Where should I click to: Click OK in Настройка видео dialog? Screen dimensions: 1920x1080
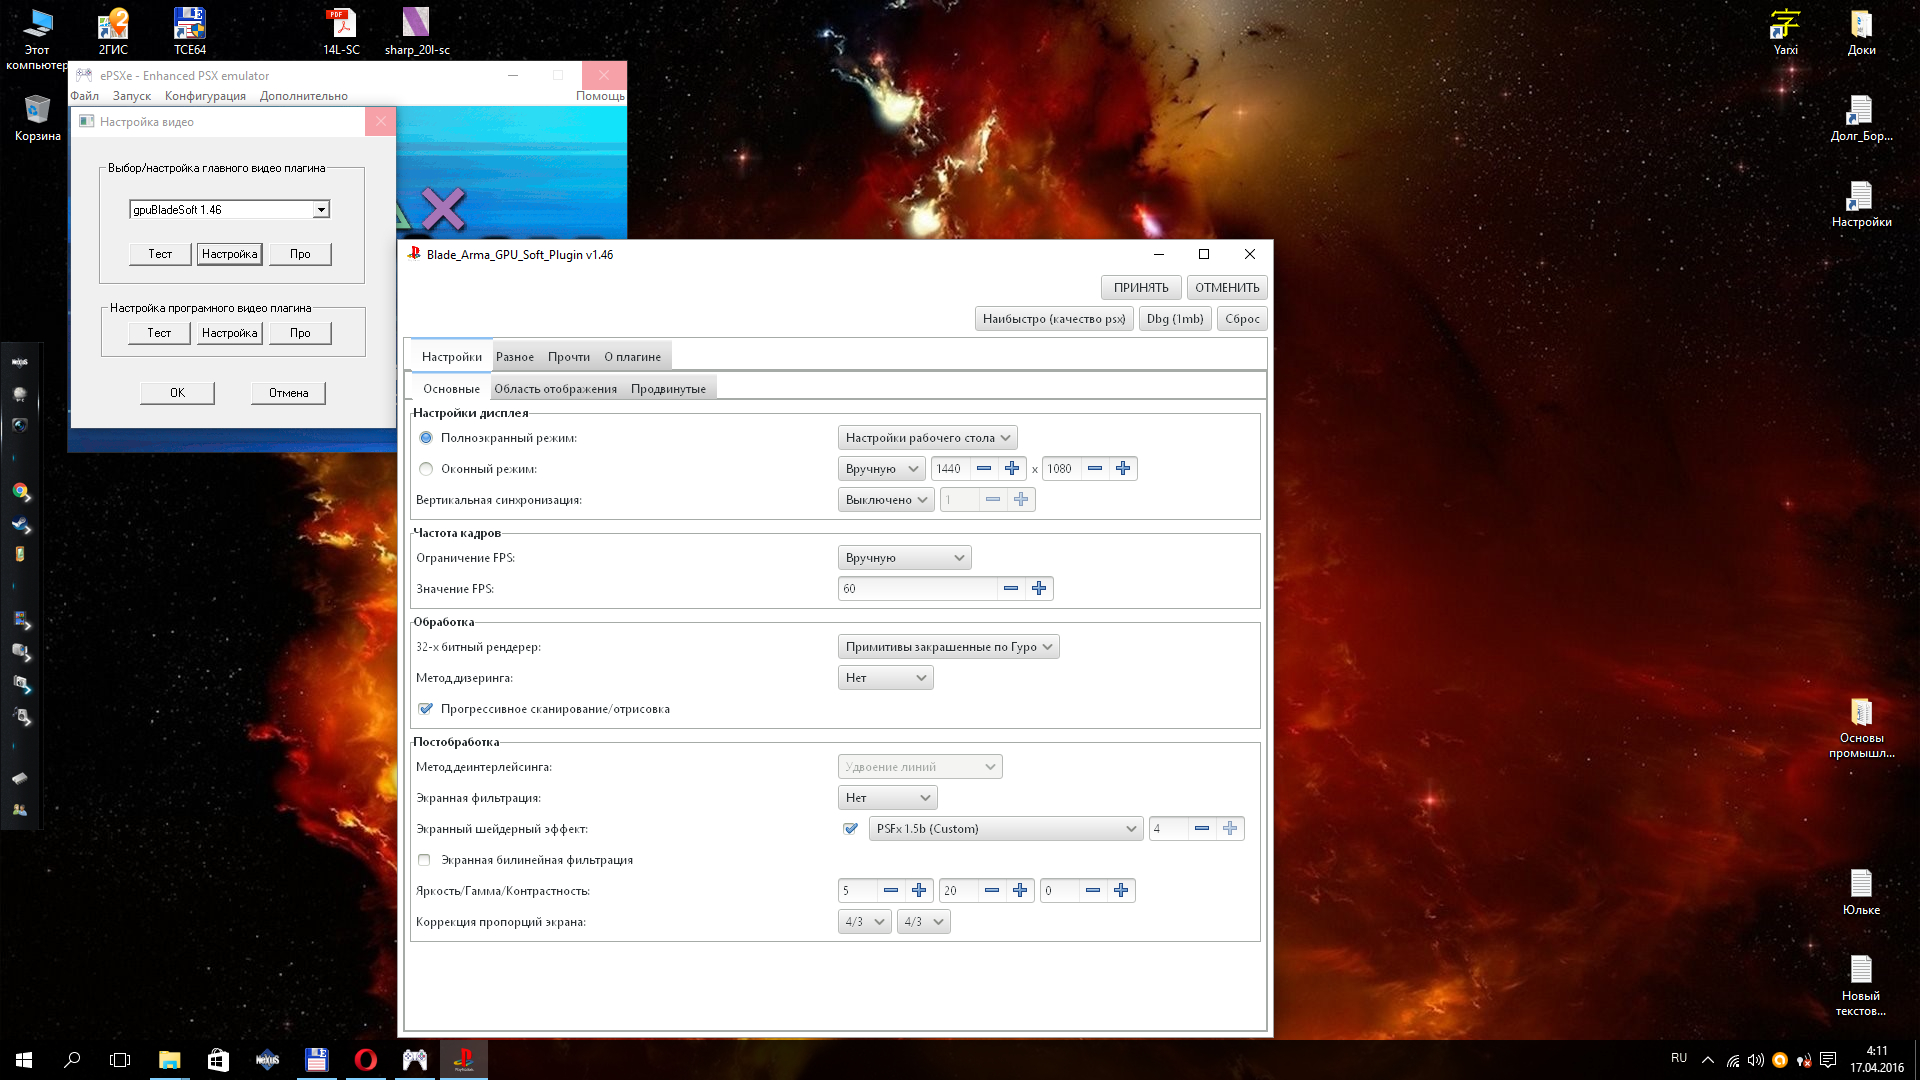coord(177,393)
